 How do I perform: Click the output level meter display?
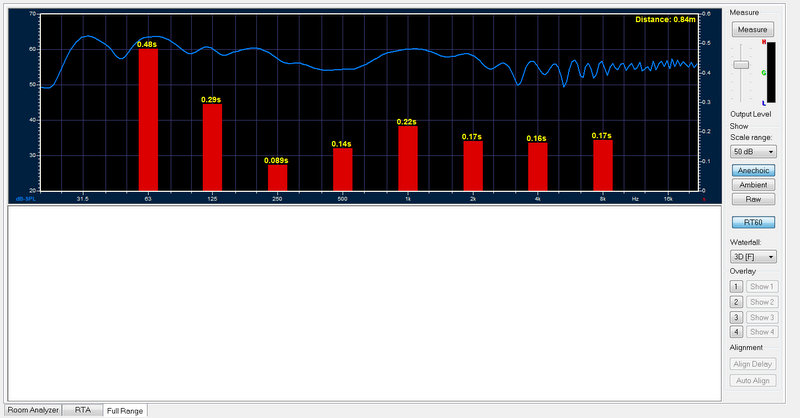point(770,72)
